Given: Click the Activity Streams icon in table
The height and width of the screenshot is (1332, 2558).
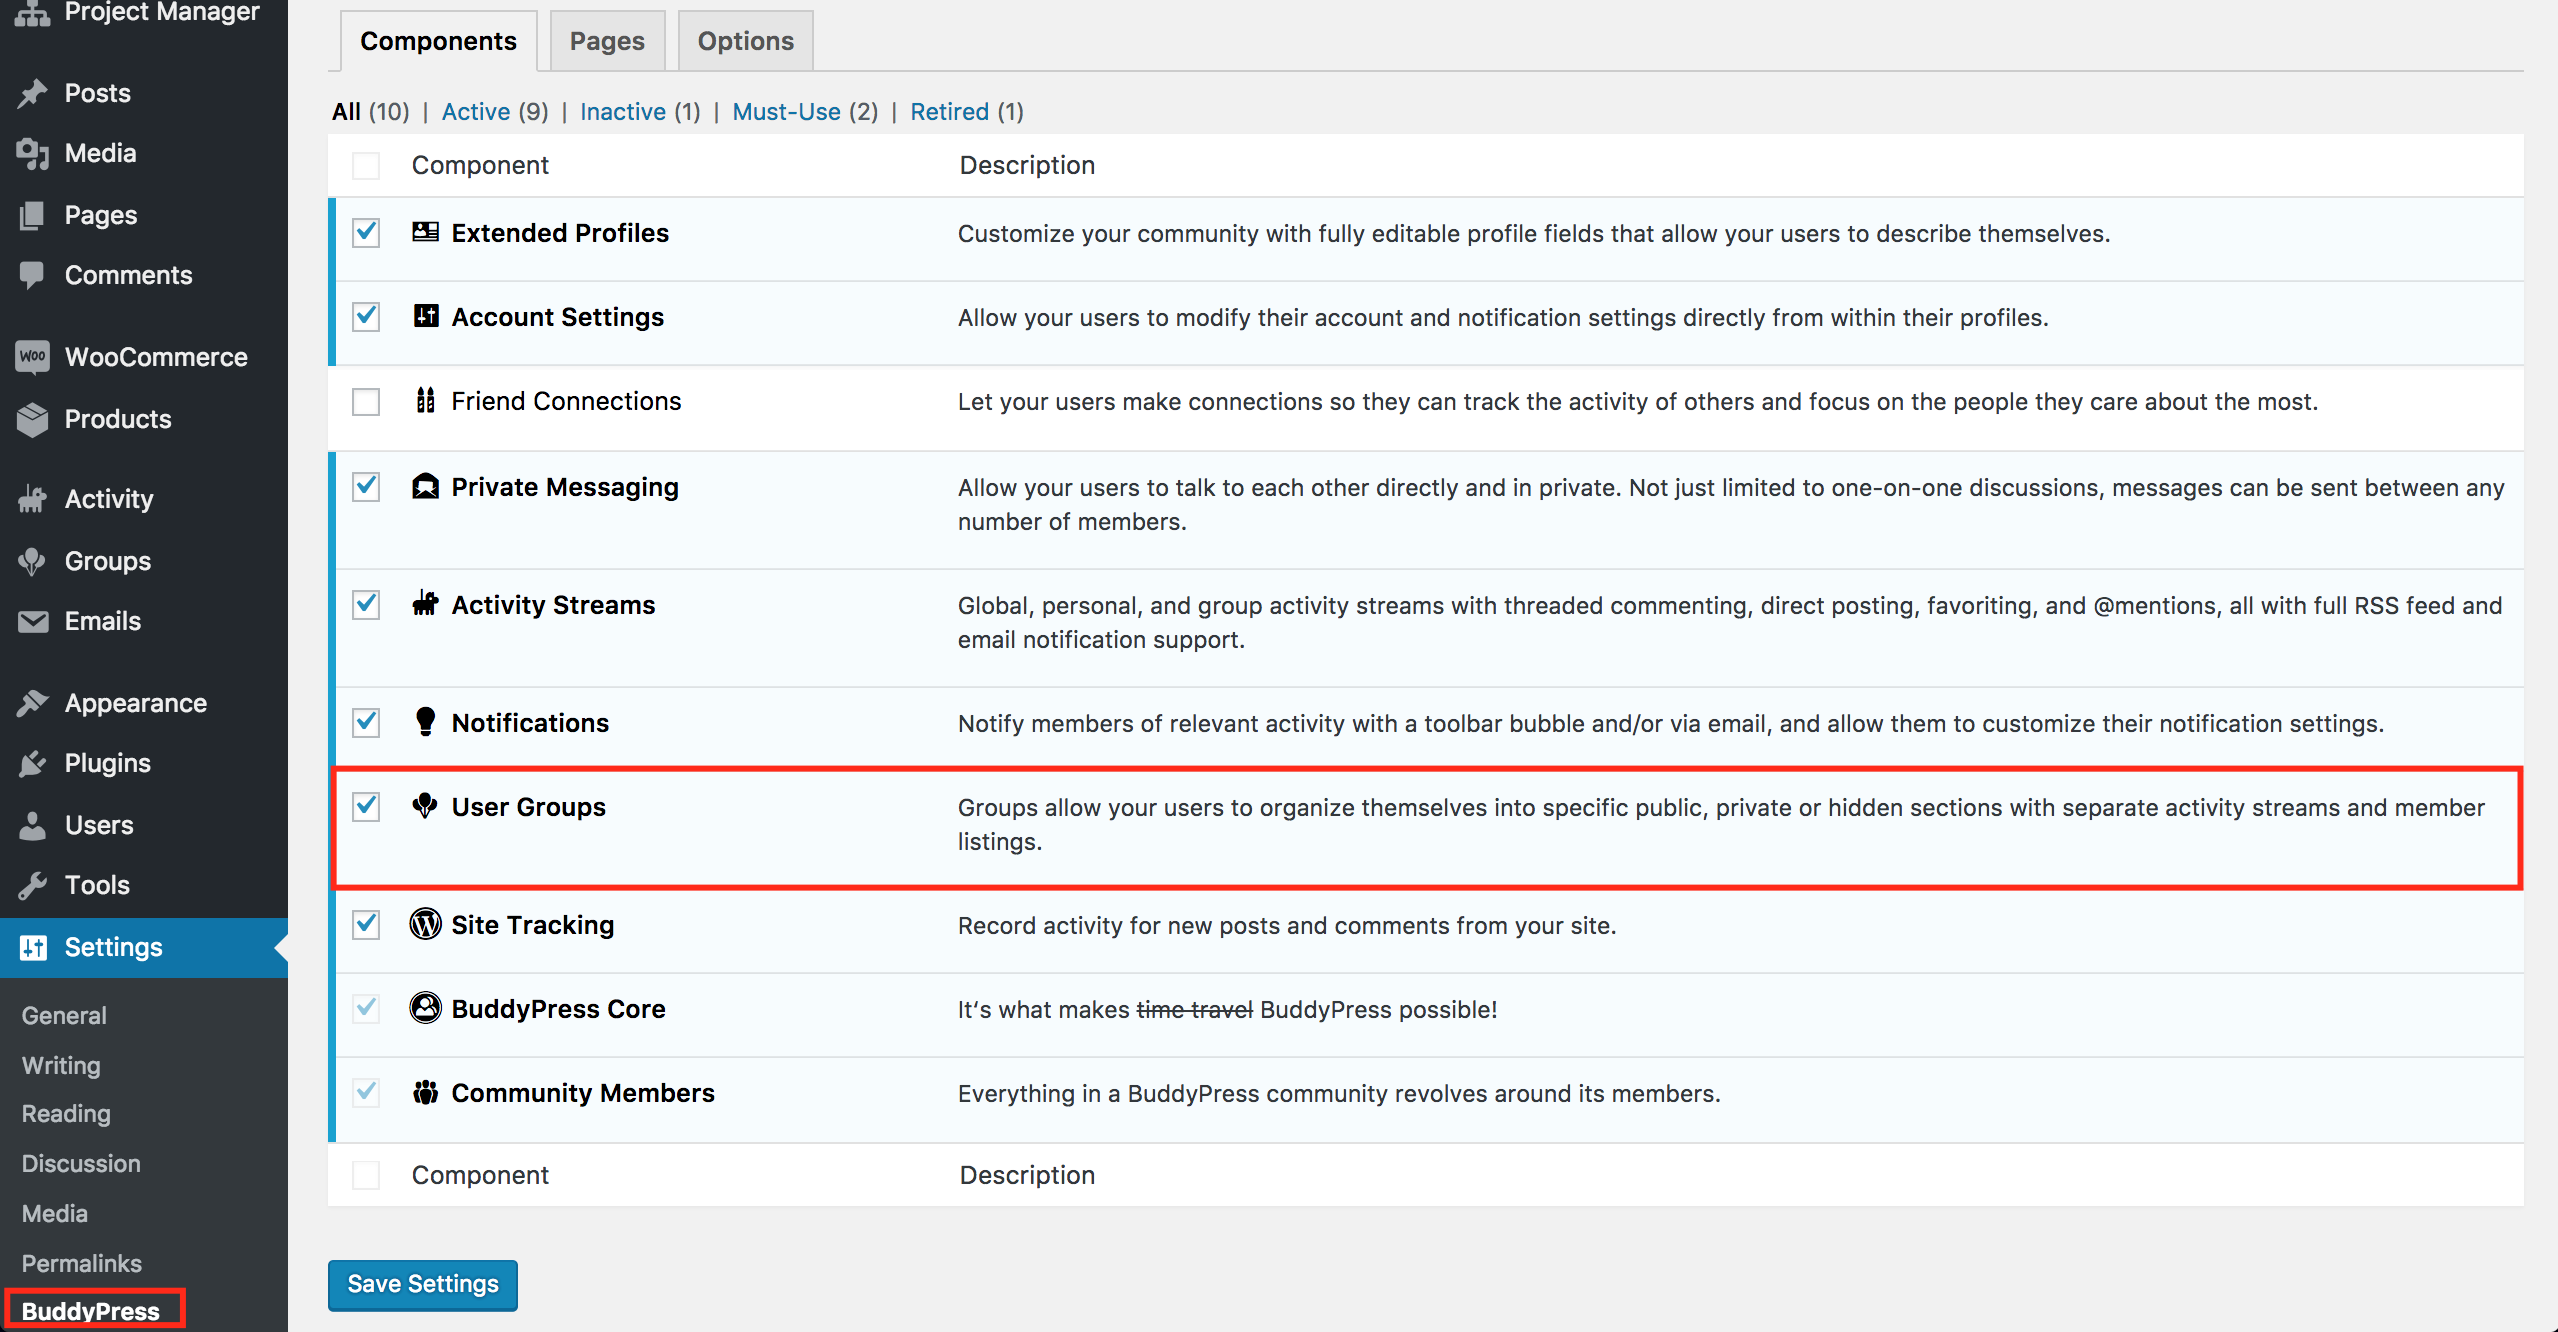Looking at the screenshot, I should coord(425,604).
